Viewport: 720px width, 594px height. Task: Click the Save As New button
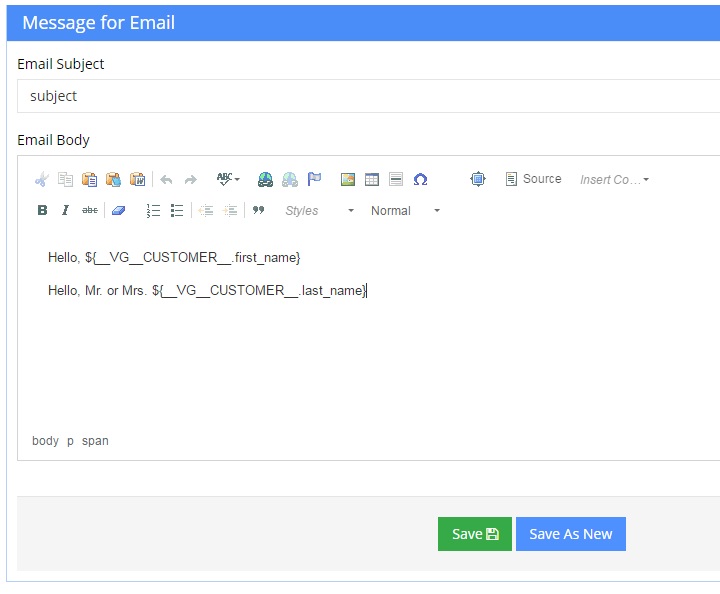[x=570, y=534]
